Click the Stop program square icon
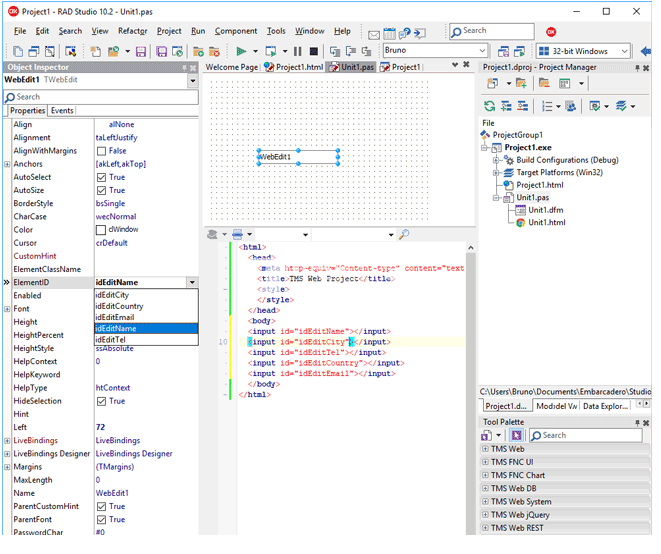This screenshot has width=661, height=554. pos(314,51)
